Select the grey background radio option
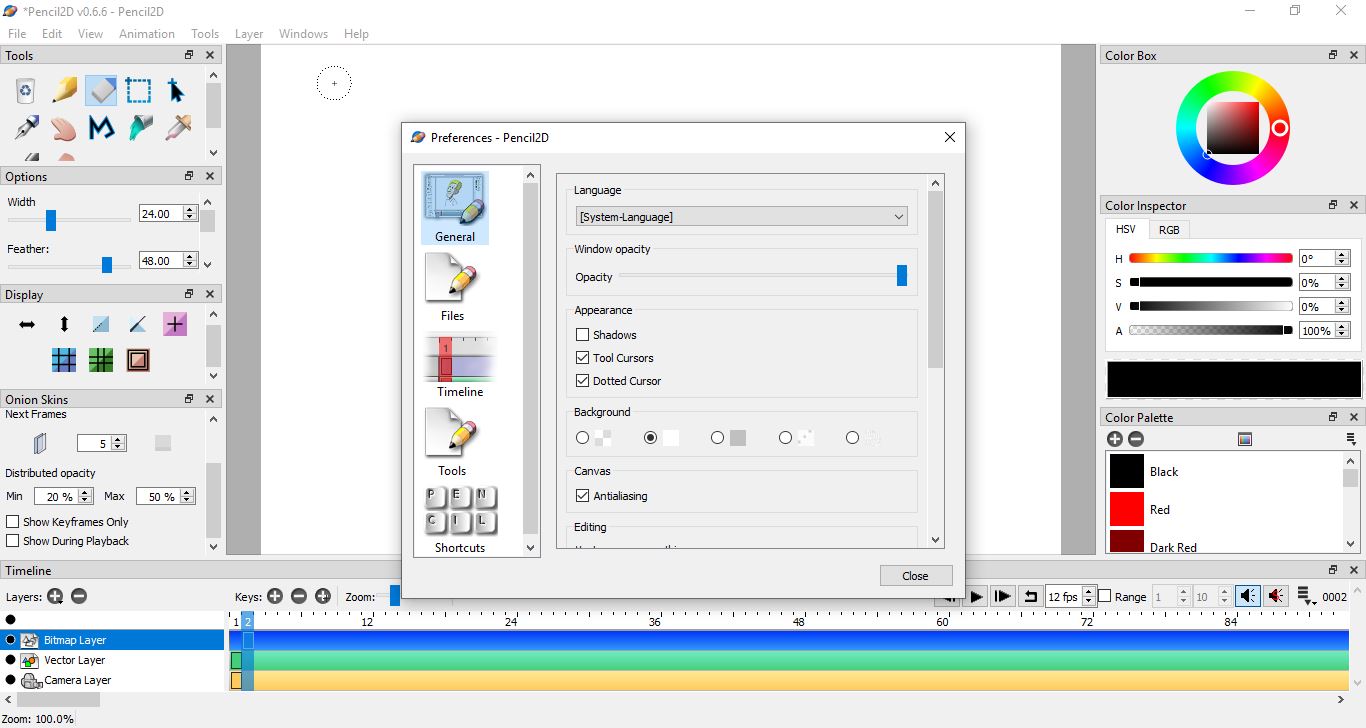This screenshot has height=728, width=1366. click(x=717, y=438)
